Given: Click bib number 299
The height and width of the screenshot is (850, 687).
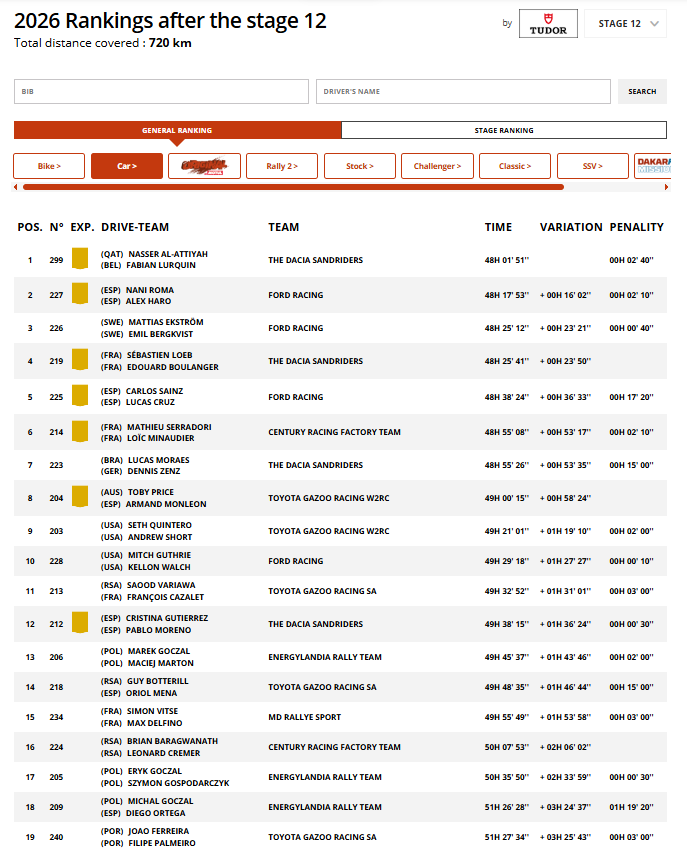Looking at the screenshot, I should pos(56,260).
